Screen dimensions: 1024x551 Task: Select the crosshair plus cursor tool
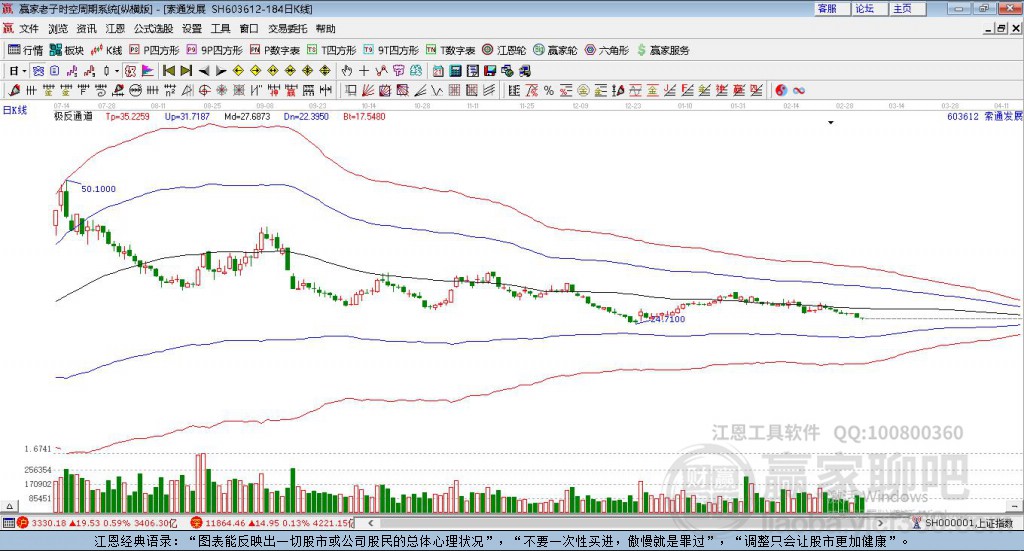364,71
